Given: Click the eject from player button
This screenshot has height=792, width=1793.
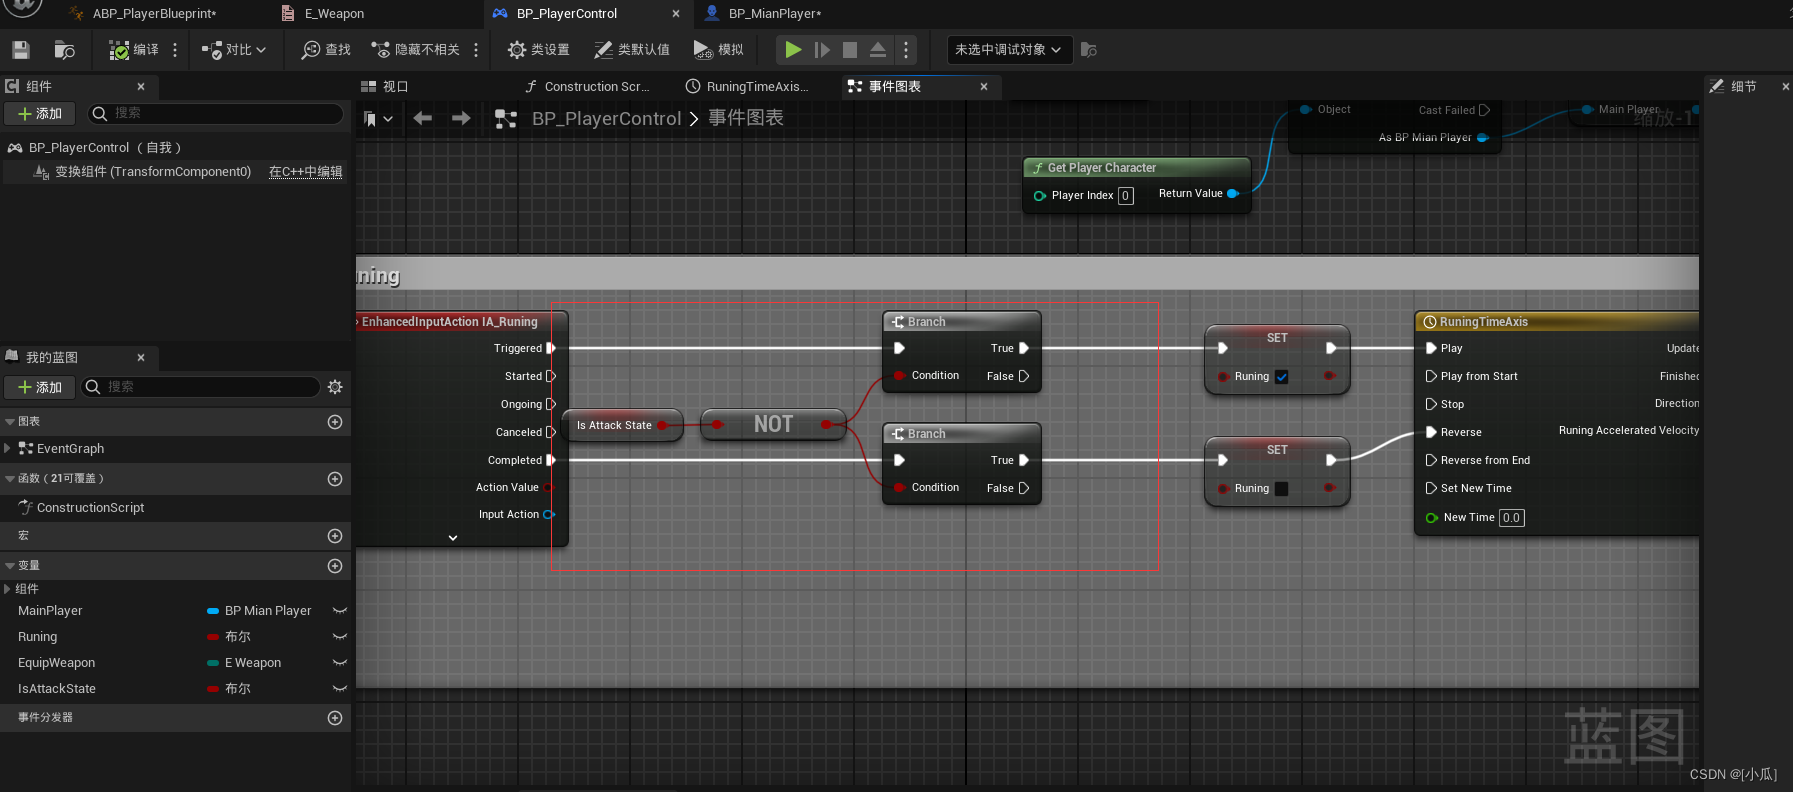Looking at the screenshot, I should [877, 50].
